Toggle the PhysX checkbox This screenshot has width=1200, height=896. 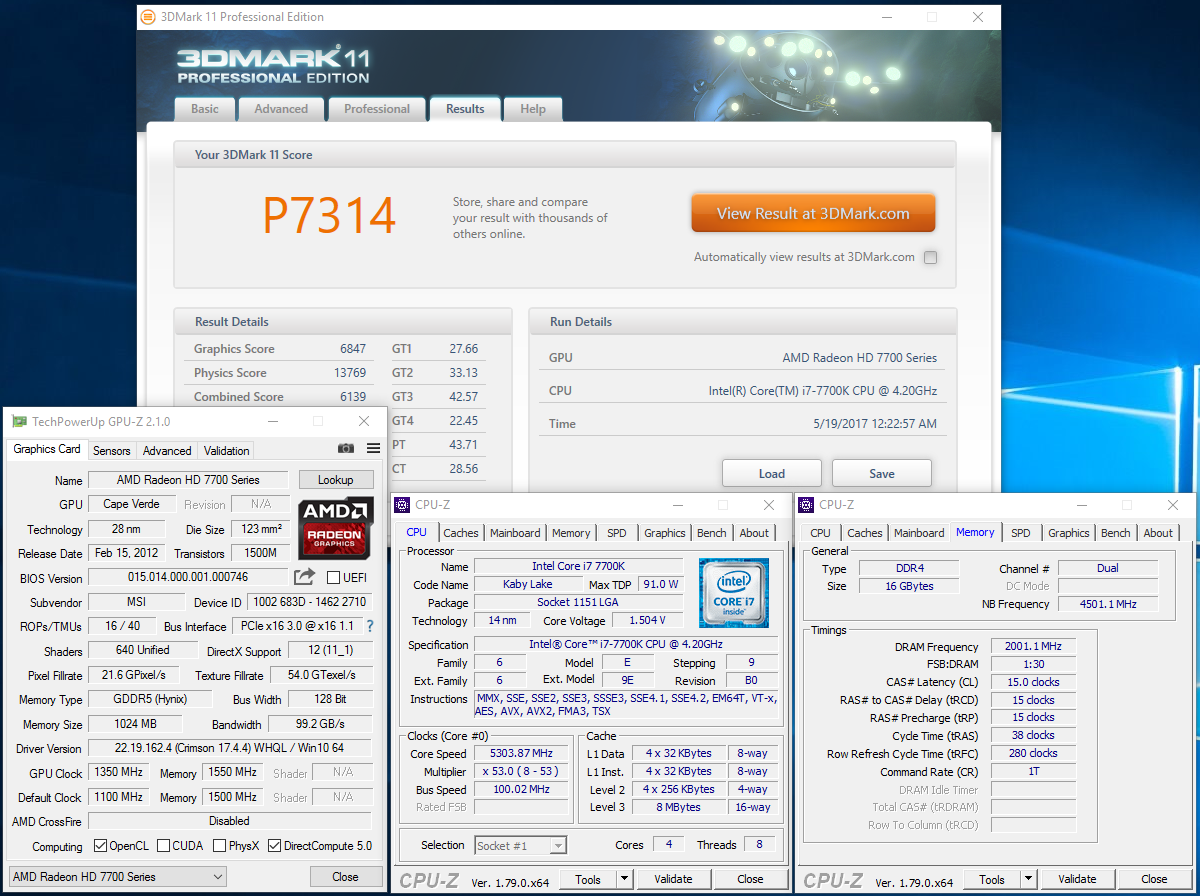tap(219, 846)
